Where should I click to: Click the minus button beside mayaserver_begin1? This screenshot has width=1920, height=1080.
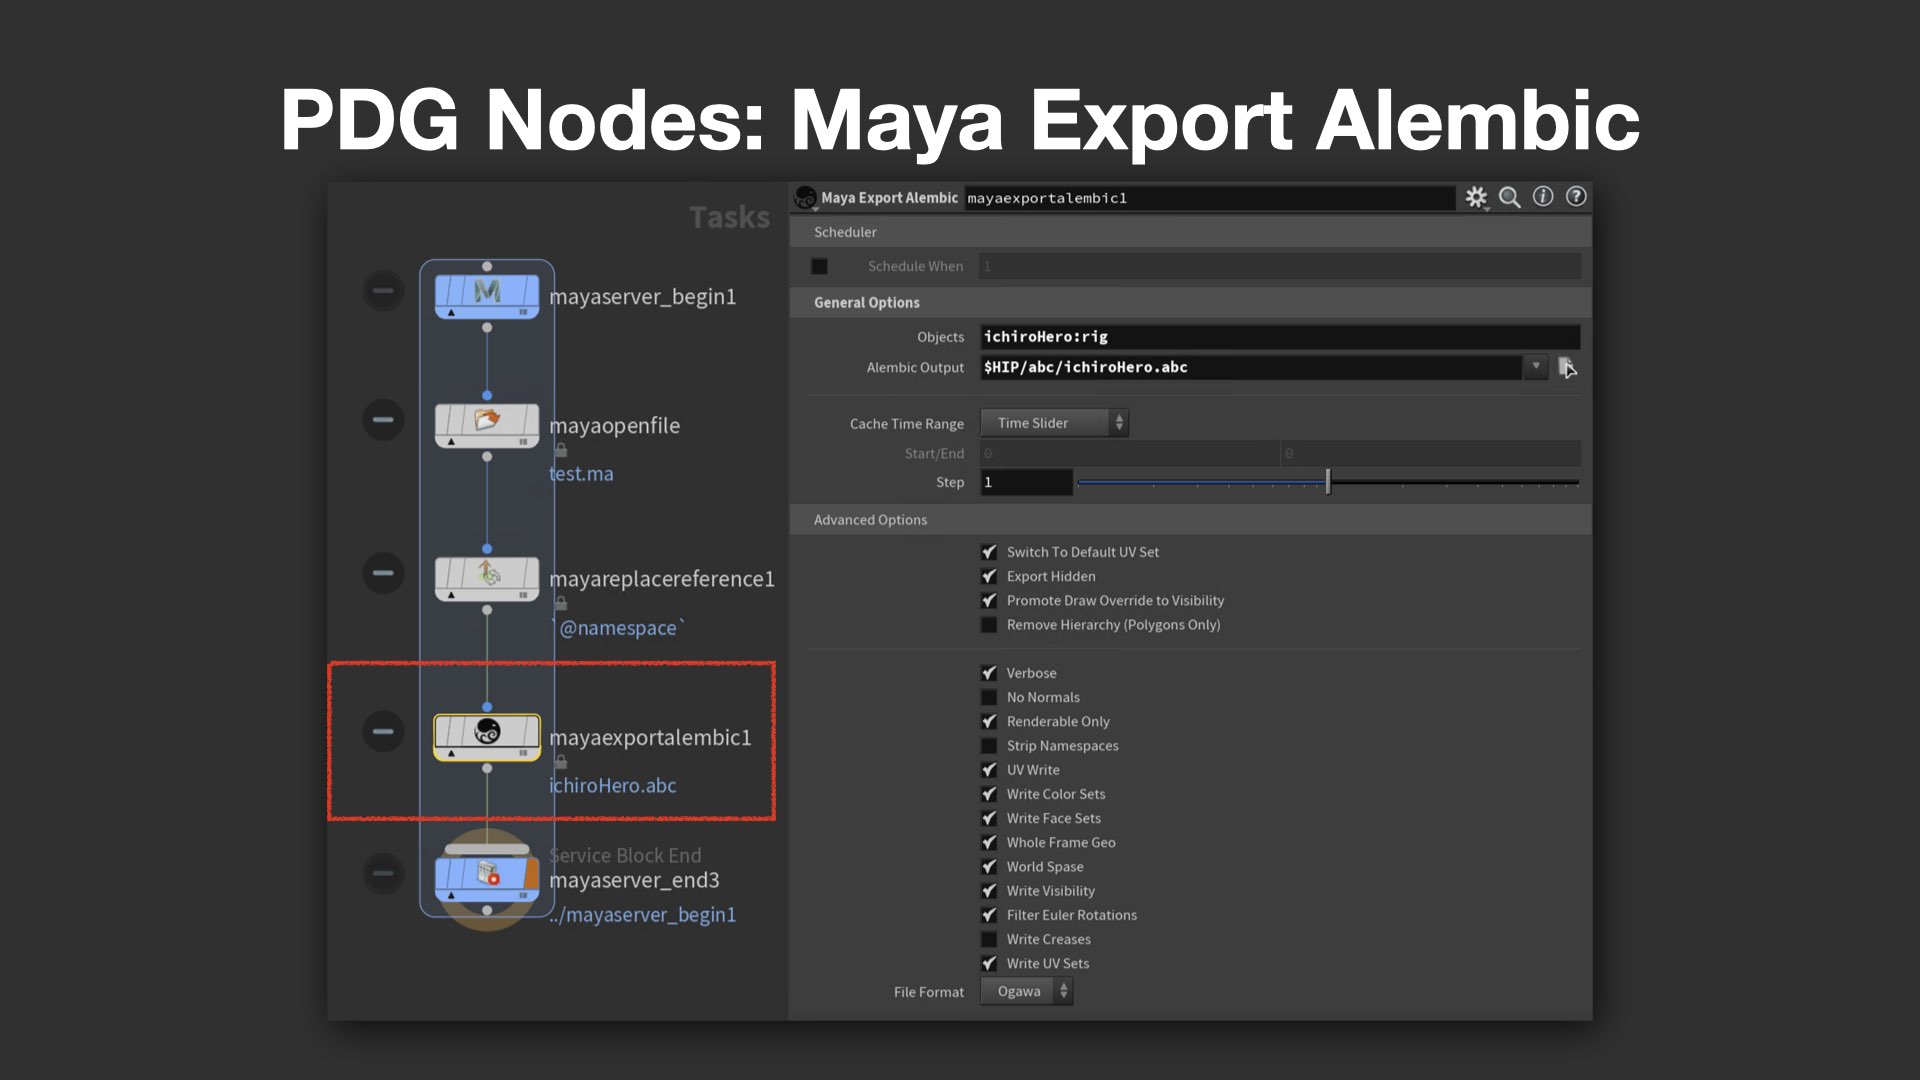pos(383,291)
